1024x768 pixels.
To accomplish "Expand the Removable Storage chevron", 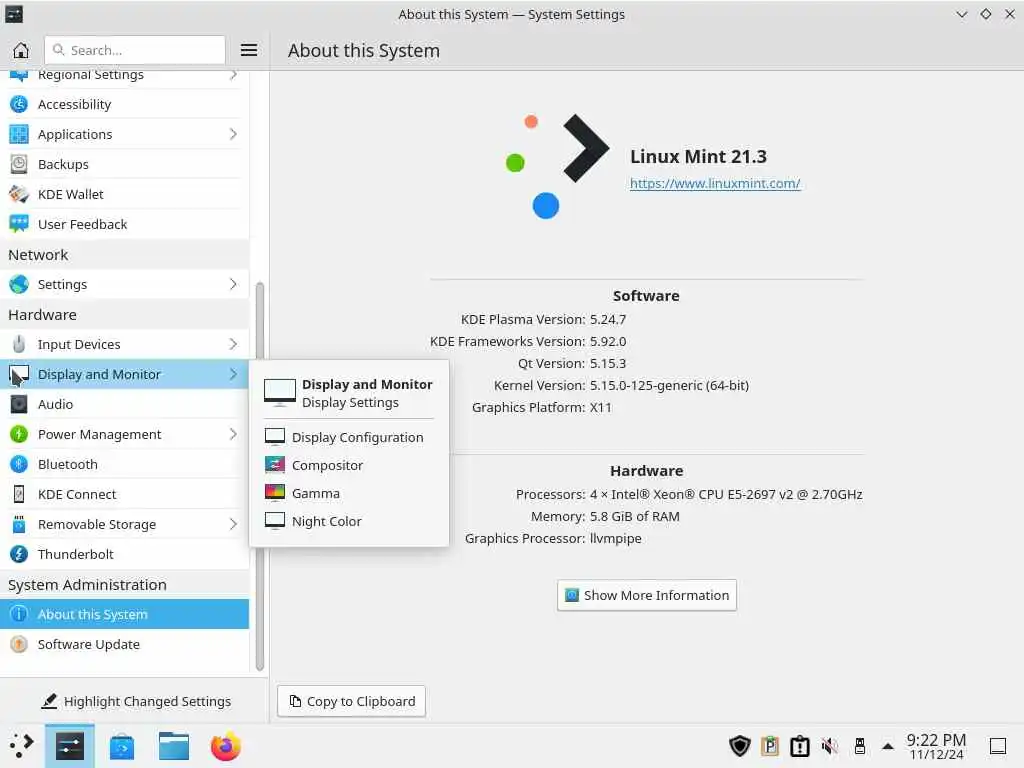I will coord(233,524).
